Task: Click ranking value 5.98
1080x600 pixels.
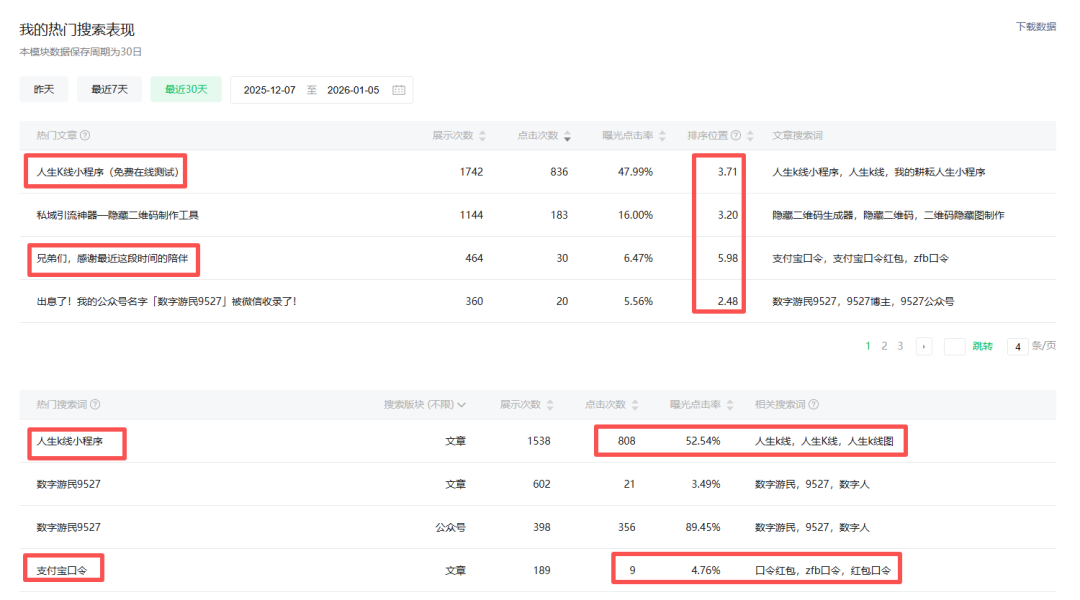Action: pyautogui.click(x=727, y=258)
